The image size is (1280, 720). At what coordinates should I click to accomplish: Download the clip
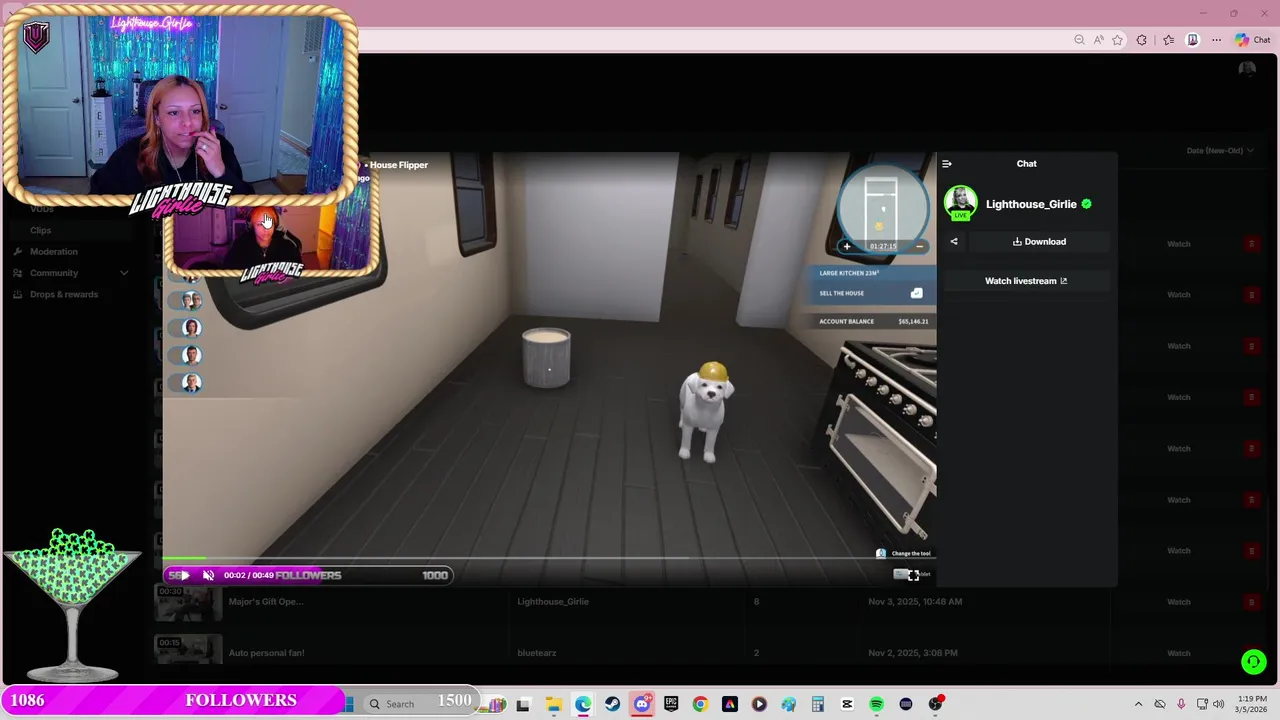tap(1039, 241)
